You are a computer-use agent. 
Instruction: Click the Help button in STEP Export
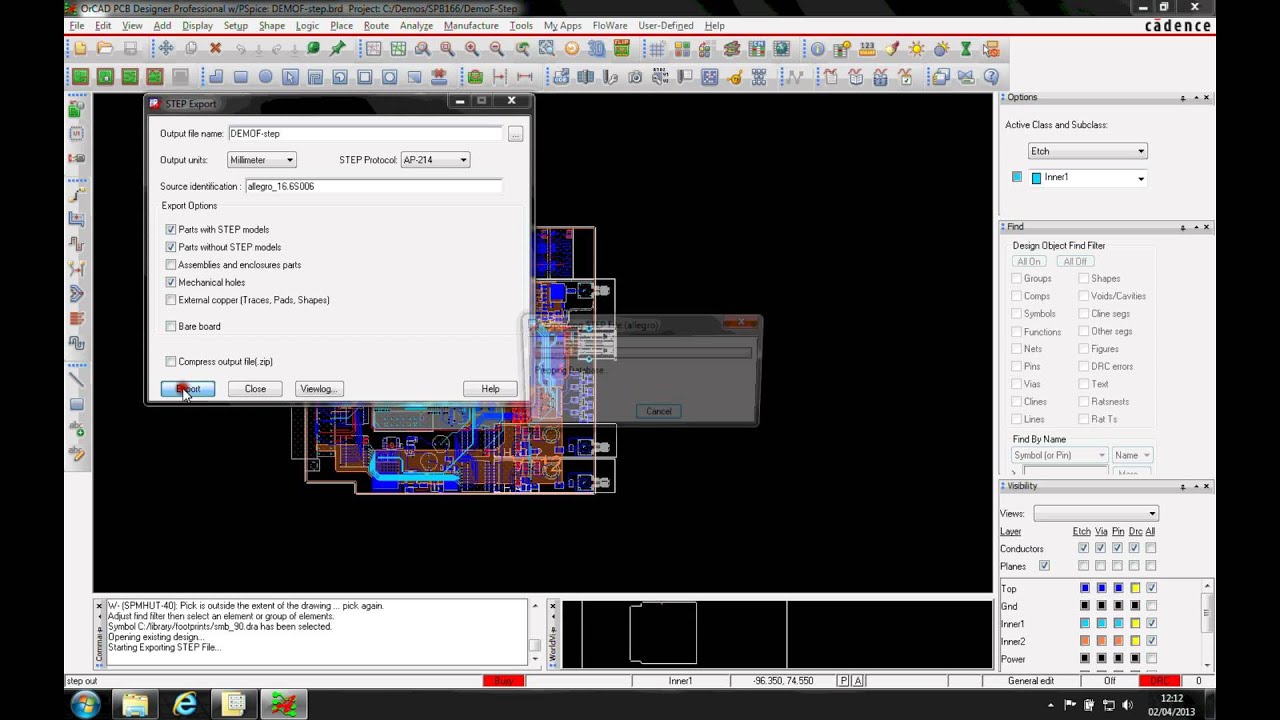coord(490,389)
